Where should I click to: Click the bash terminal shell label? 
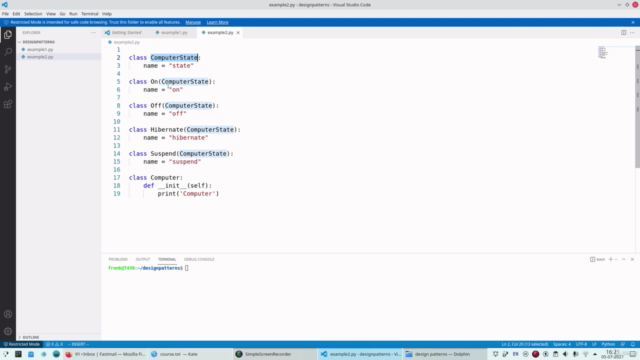point(598,259)
